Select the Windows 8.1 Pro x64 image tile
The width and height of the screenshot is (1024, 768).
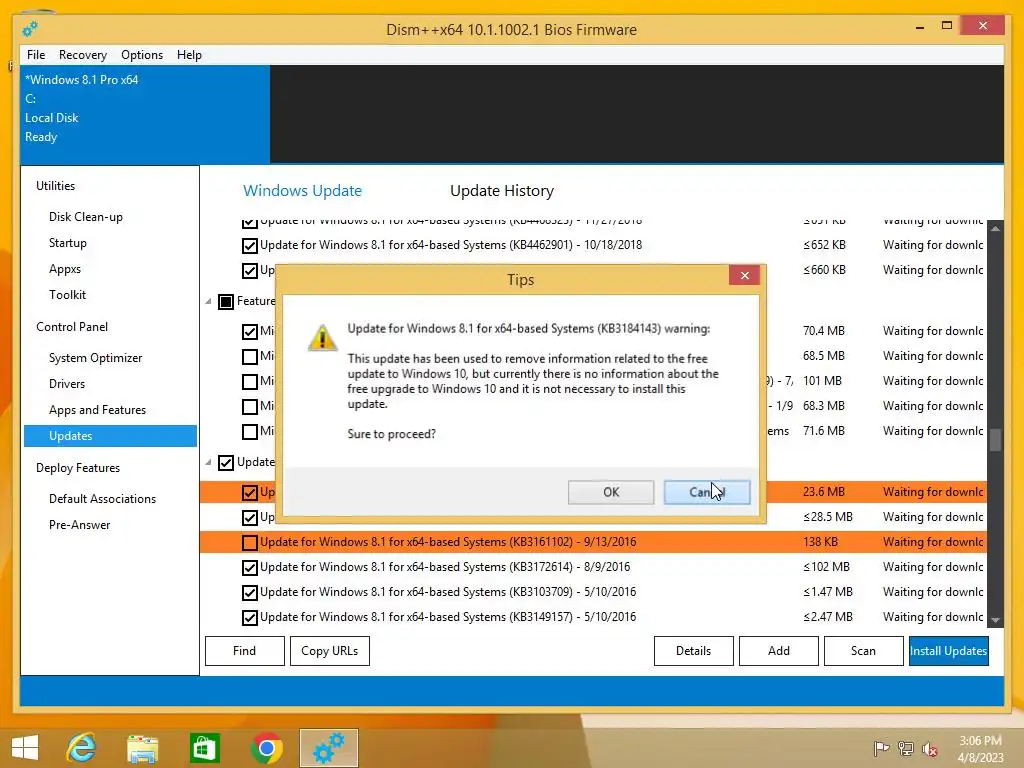(145, 114)
